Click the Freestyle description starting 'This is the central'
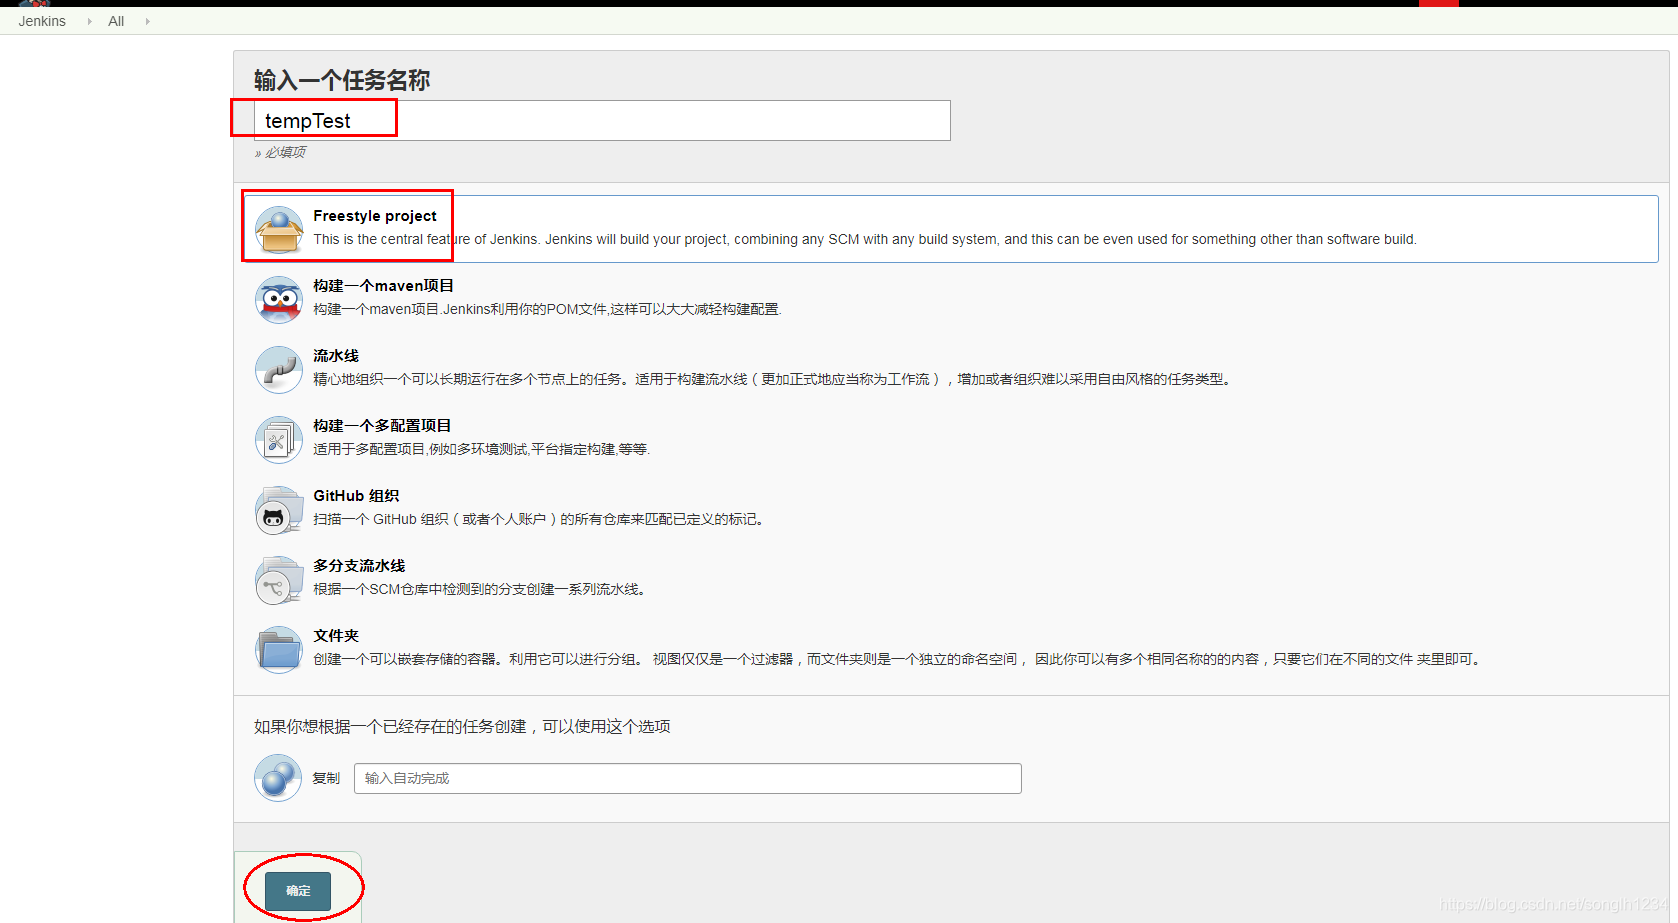1678x923 pixels. tap(865, 239)
